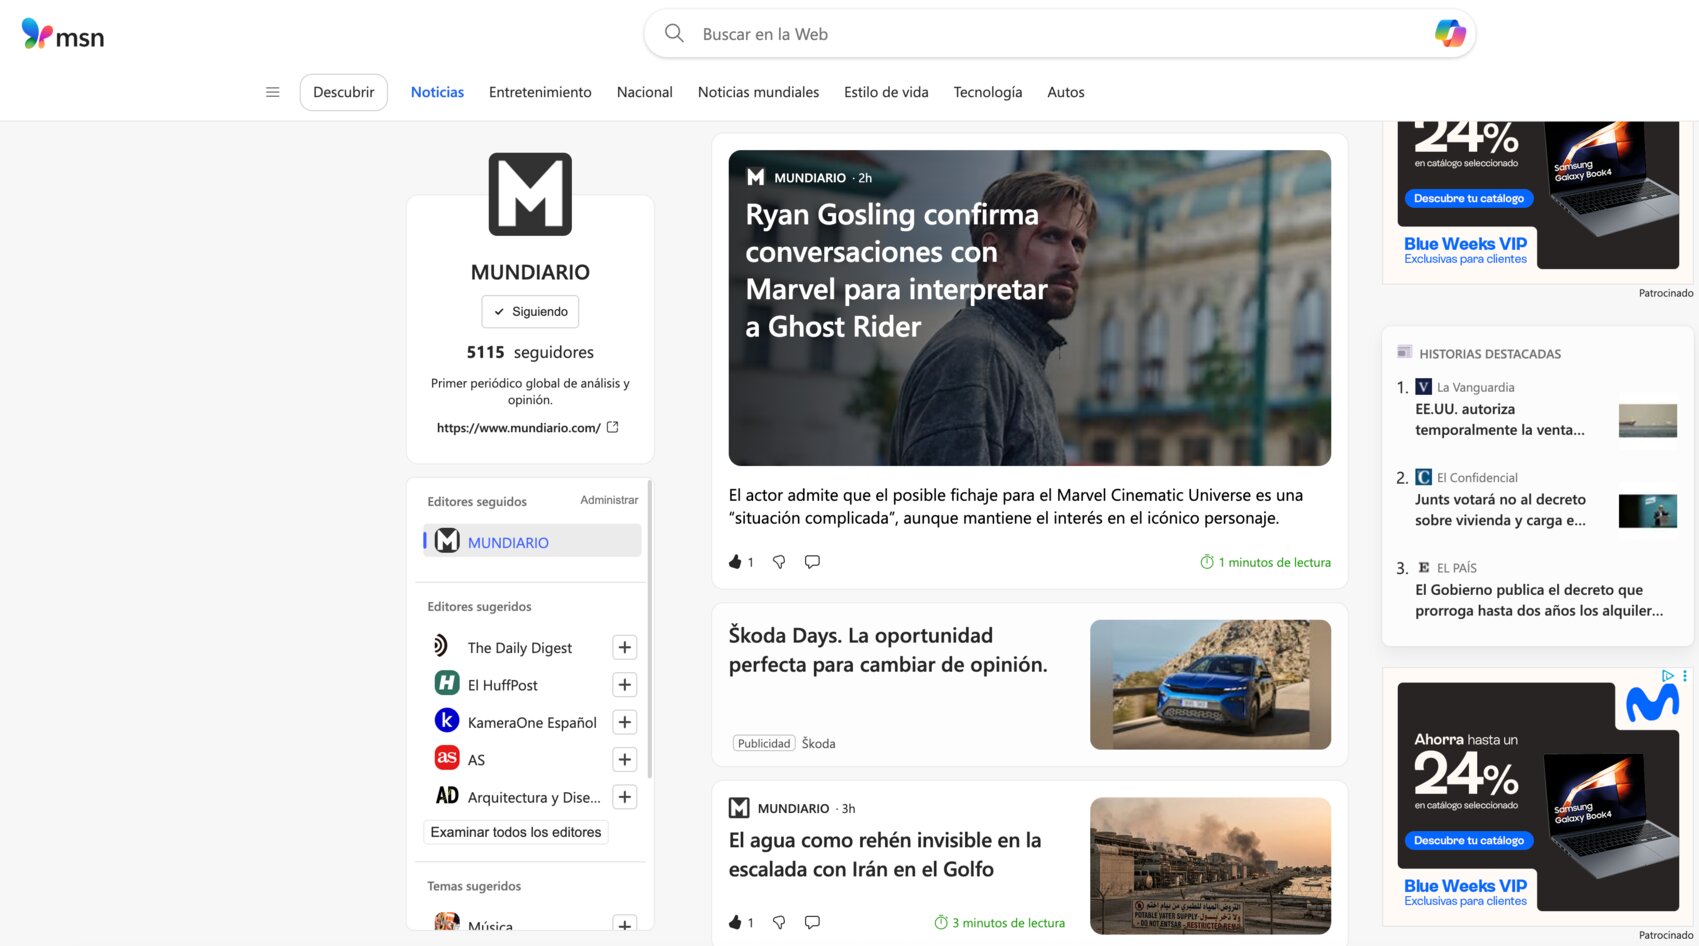Open the Descubrir tab
Screen dimensions: 1699x946
pos(344,92)
